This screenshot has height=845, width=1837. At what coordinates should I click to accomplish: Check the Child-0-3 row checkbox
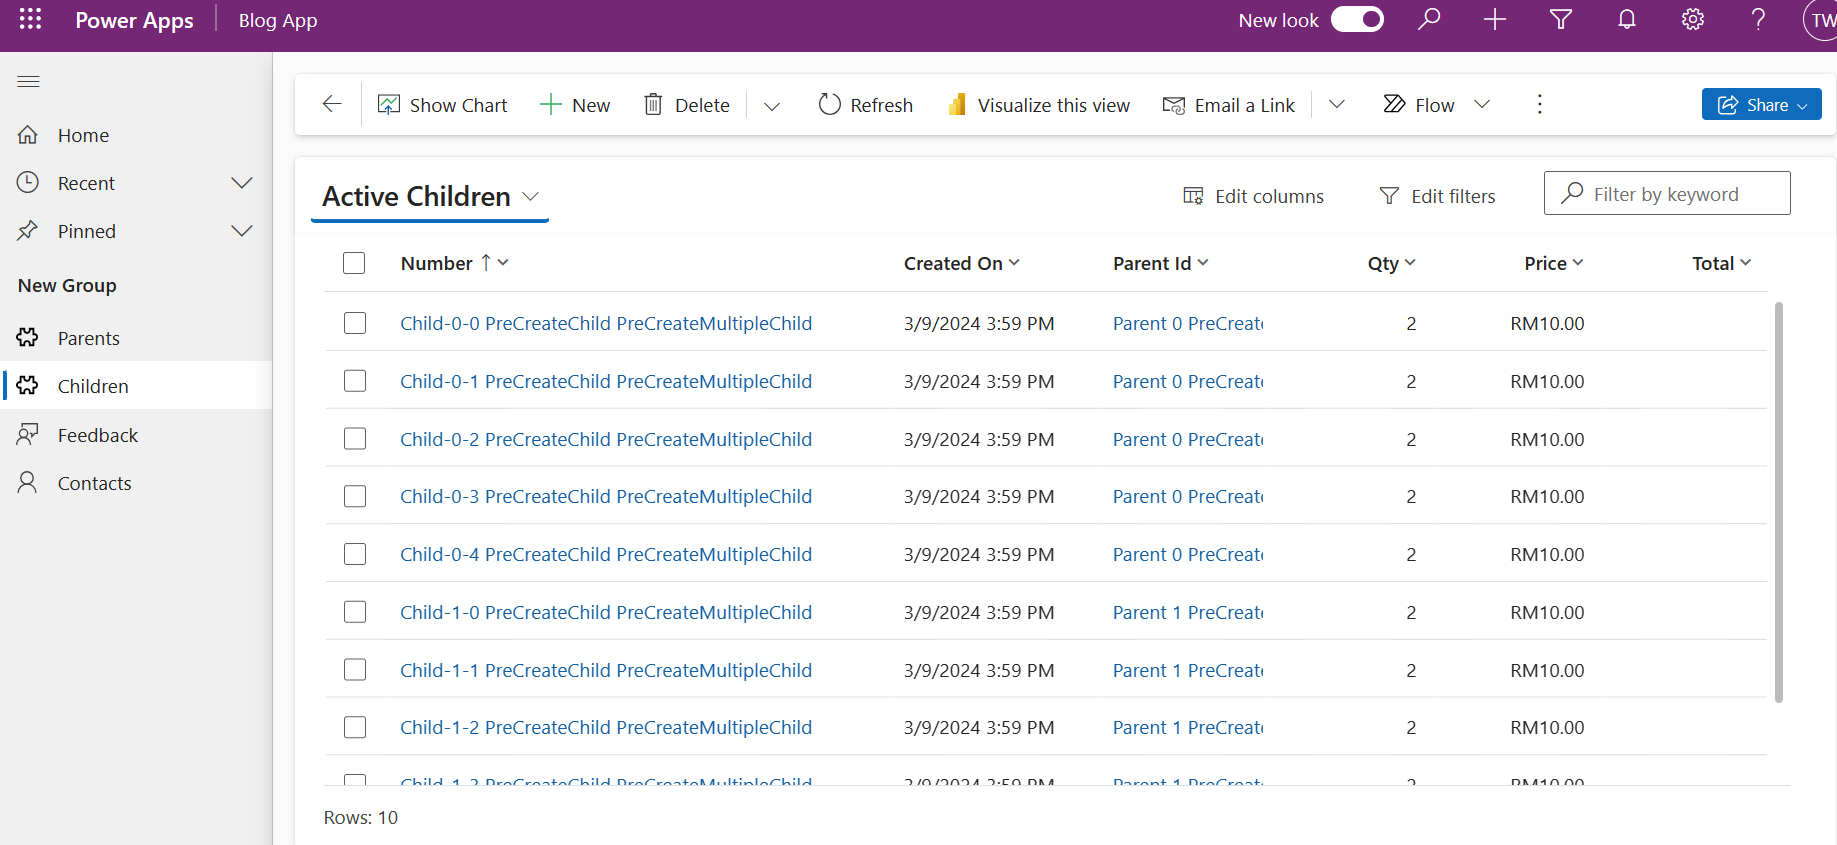[355, 496]
